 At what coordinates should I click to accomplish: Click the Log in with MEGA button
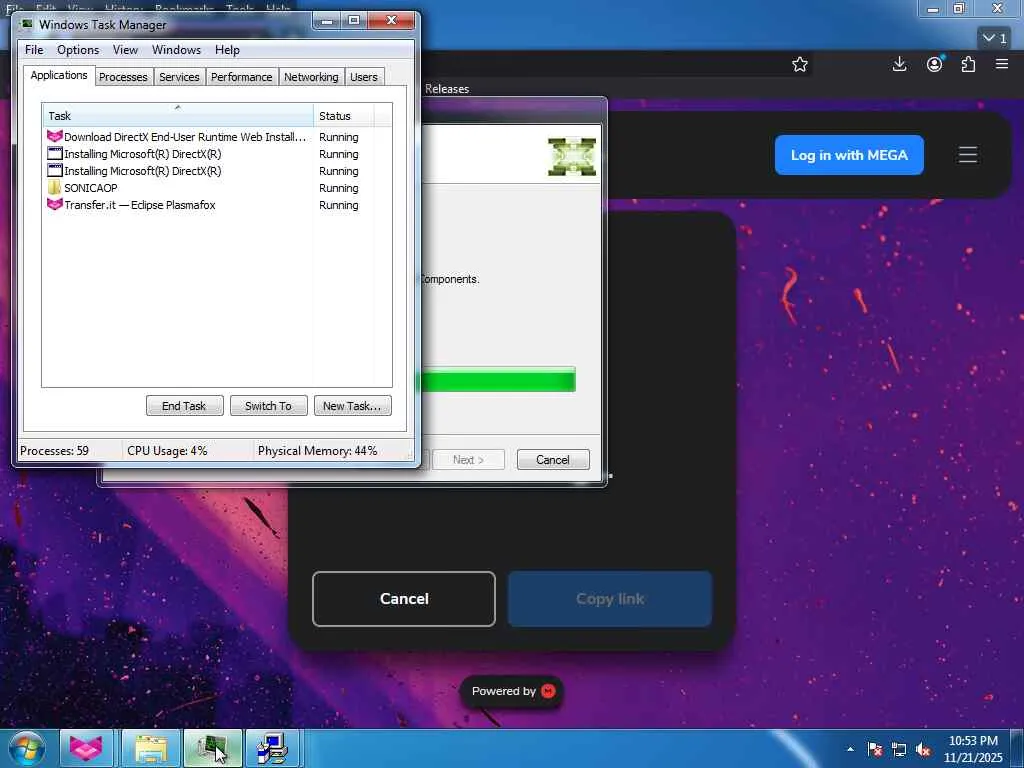click(x=849, y=155)
